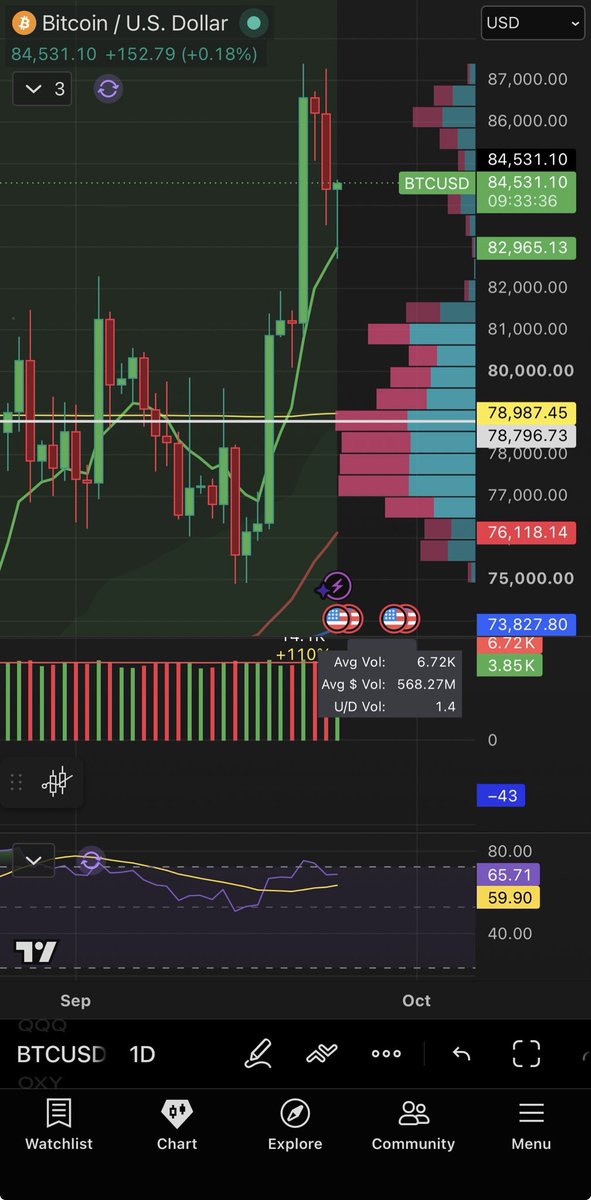The height and width of the screenshot is (1200, 591).
Task: Open the indicators tool icon
Action: coord(321,1053)
